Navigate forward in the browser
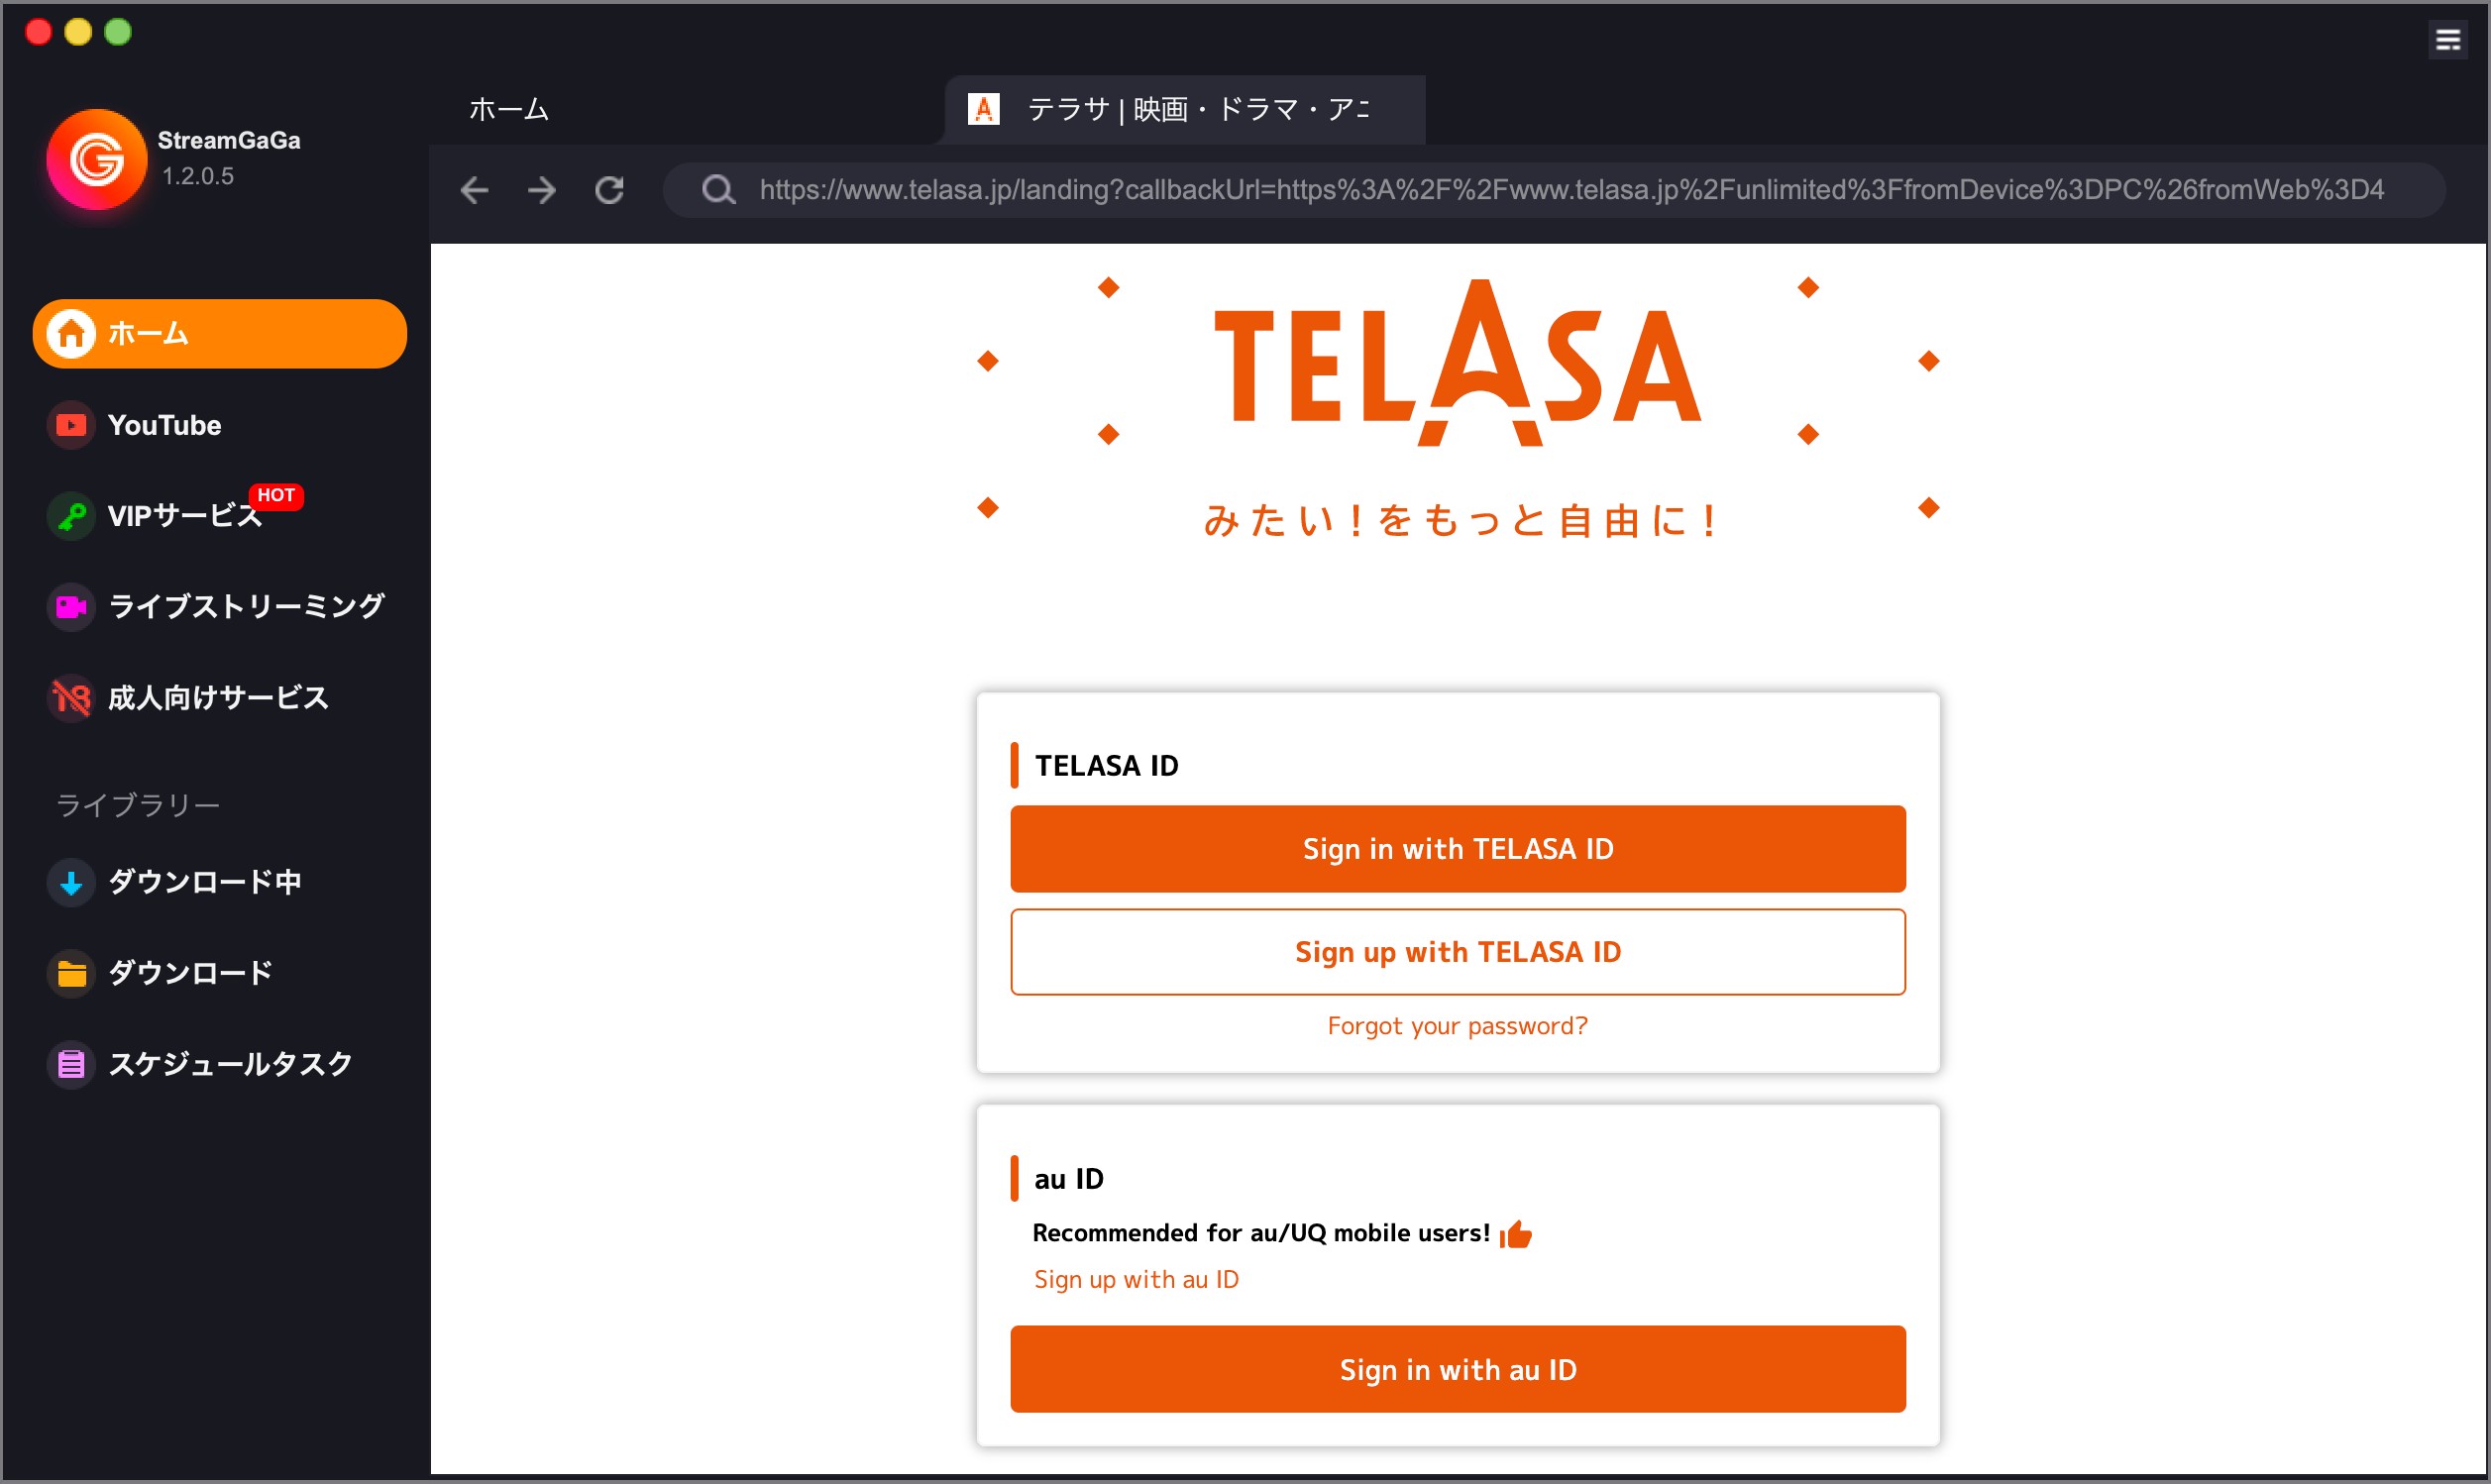The image size is (2491, 1484). point(541,190)
